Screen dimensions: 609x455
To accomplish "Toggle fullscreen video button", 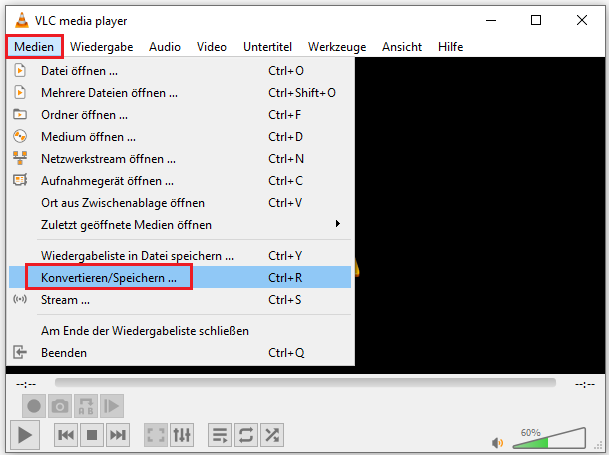I will [156, 435].
